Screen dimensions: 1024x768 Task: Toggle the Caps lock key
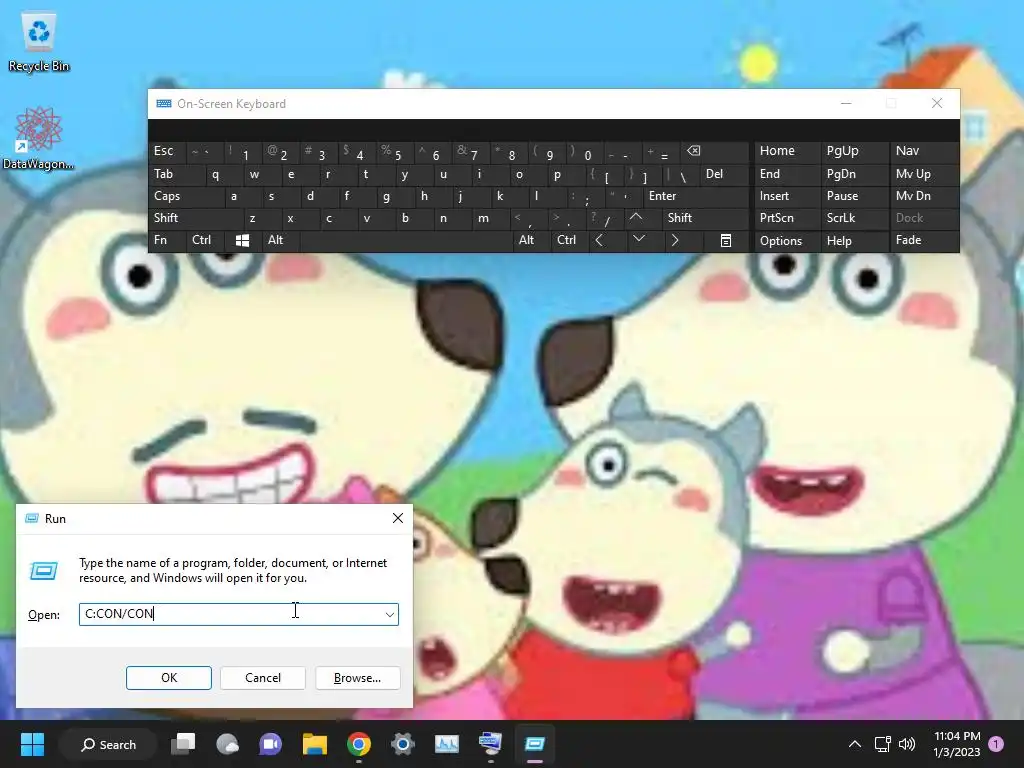point(187,196)
